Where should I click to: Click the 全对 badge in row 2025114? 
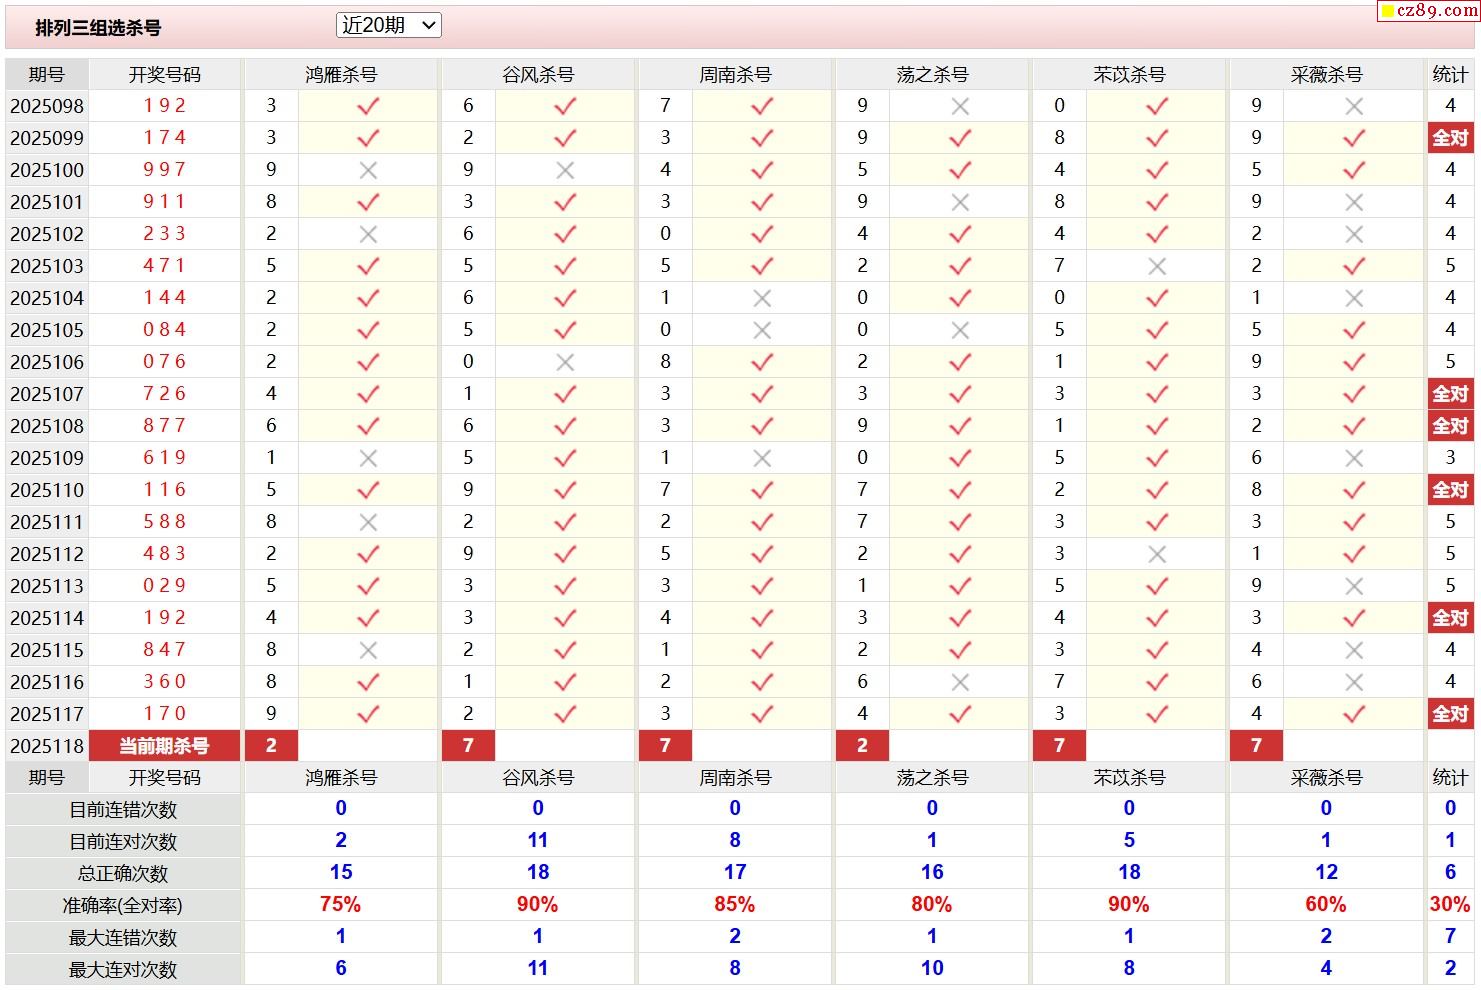point(1450,618)
